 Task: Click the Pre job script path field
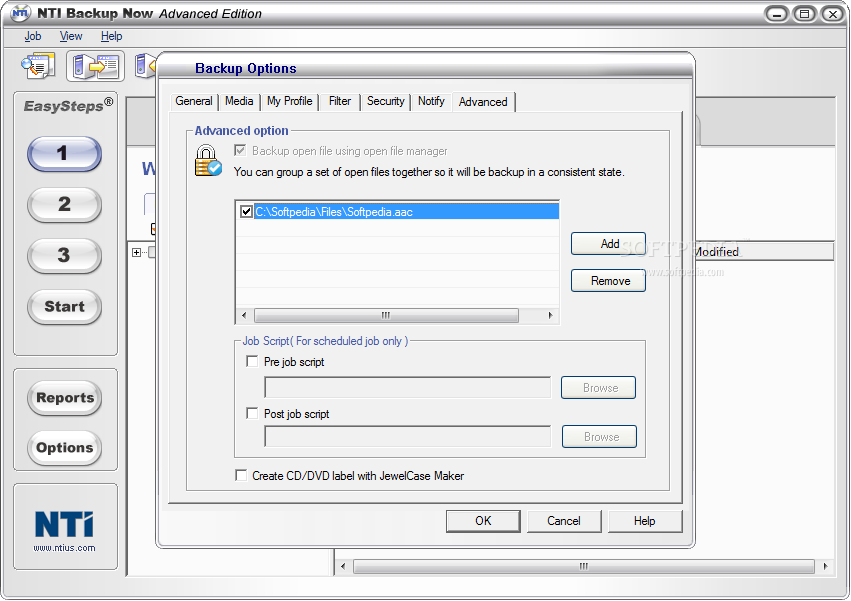[x=408, y=388]
